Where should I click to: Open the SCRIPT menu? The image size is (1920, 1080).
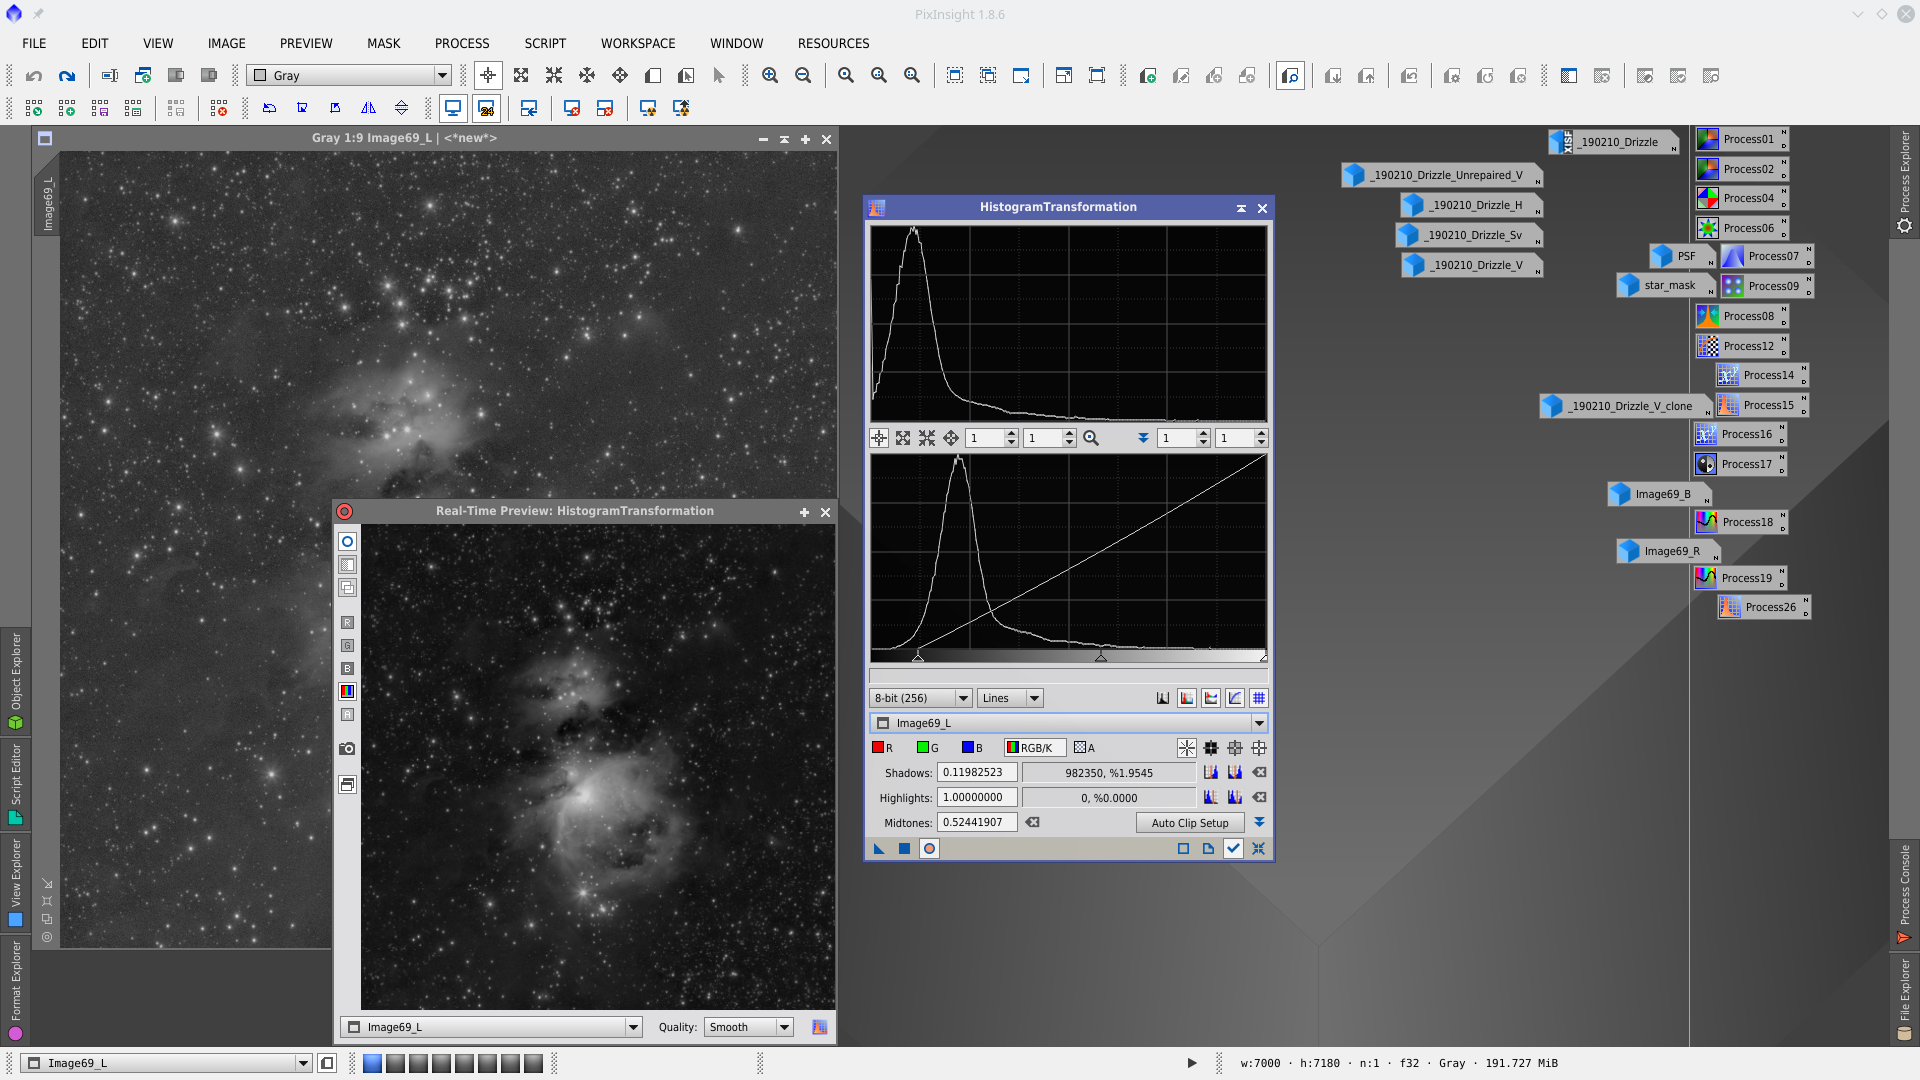pos(544,43)
